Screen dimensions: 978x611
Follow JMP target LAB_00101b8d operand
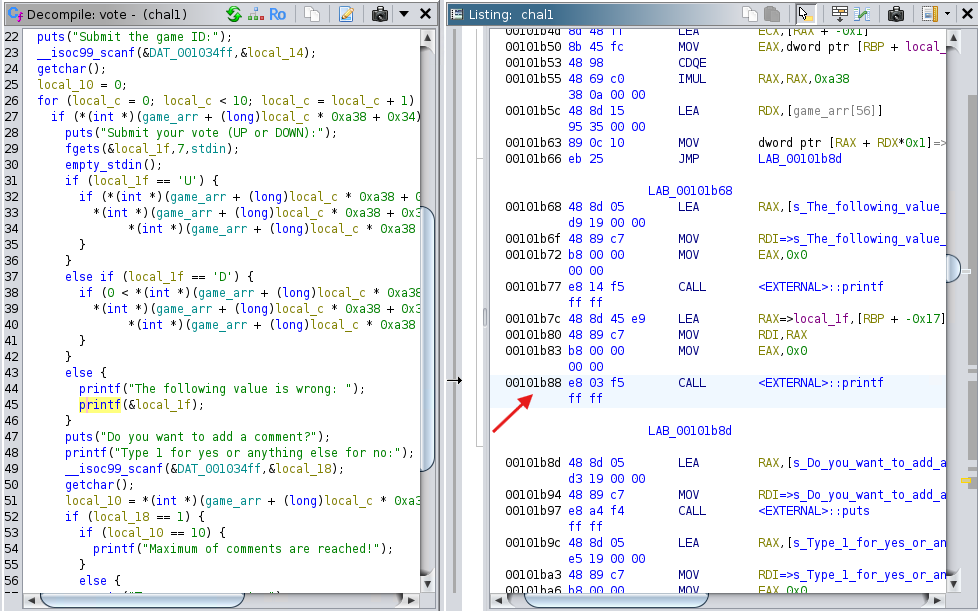pos(800,159)
